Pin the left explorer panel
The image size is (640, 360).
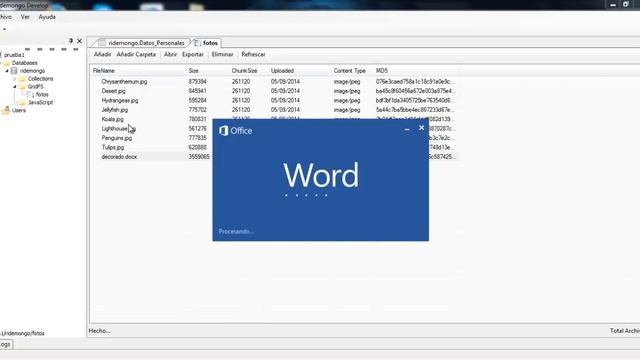(x=71, y=41)
